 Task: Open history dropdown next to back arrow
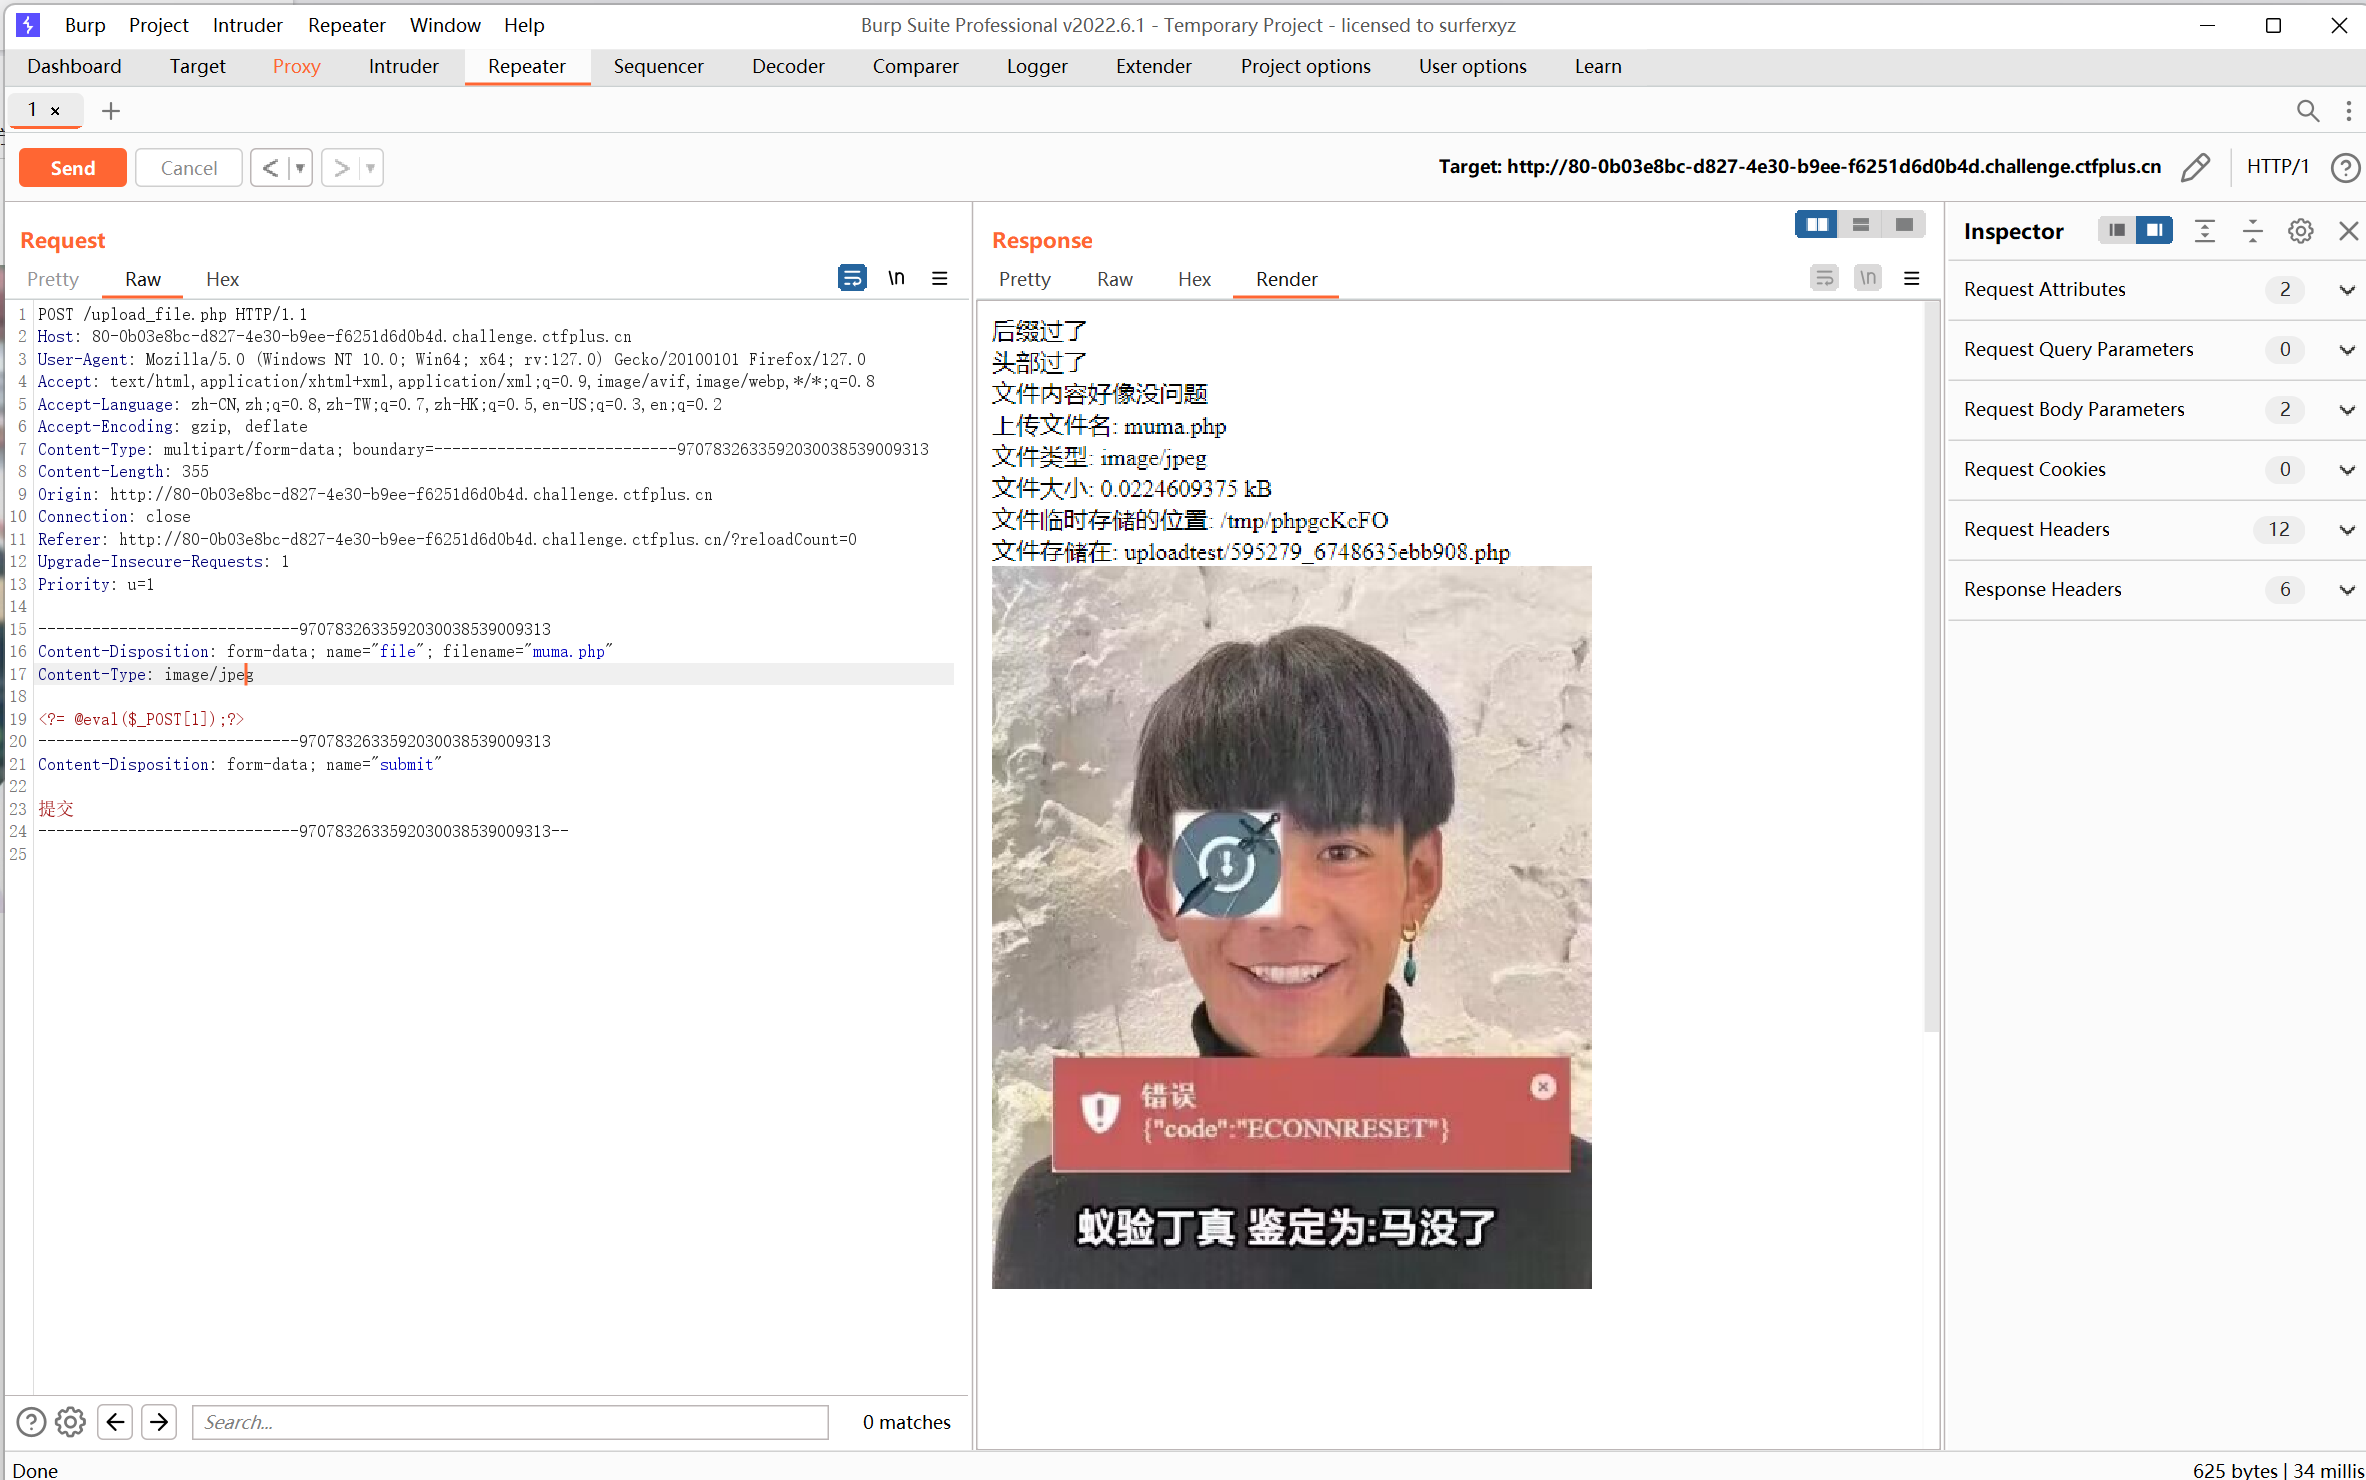[x=300, y=167]
